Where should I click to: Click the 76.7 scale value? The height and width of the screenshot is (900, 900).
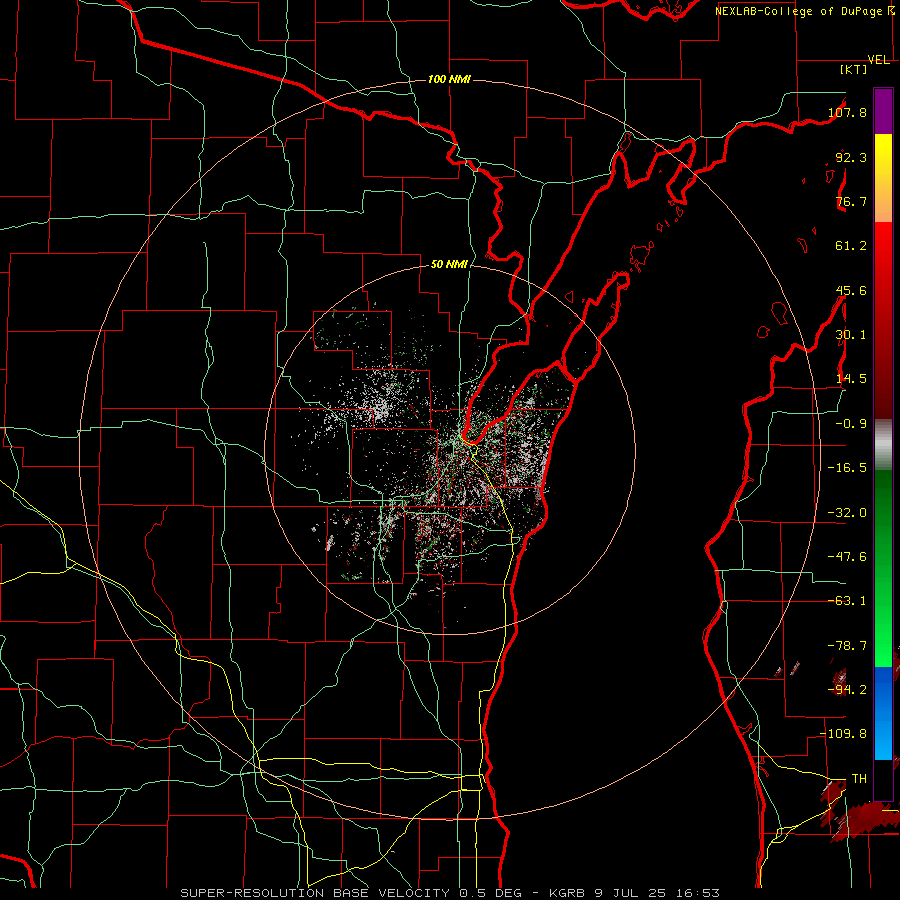coord(851,201)
